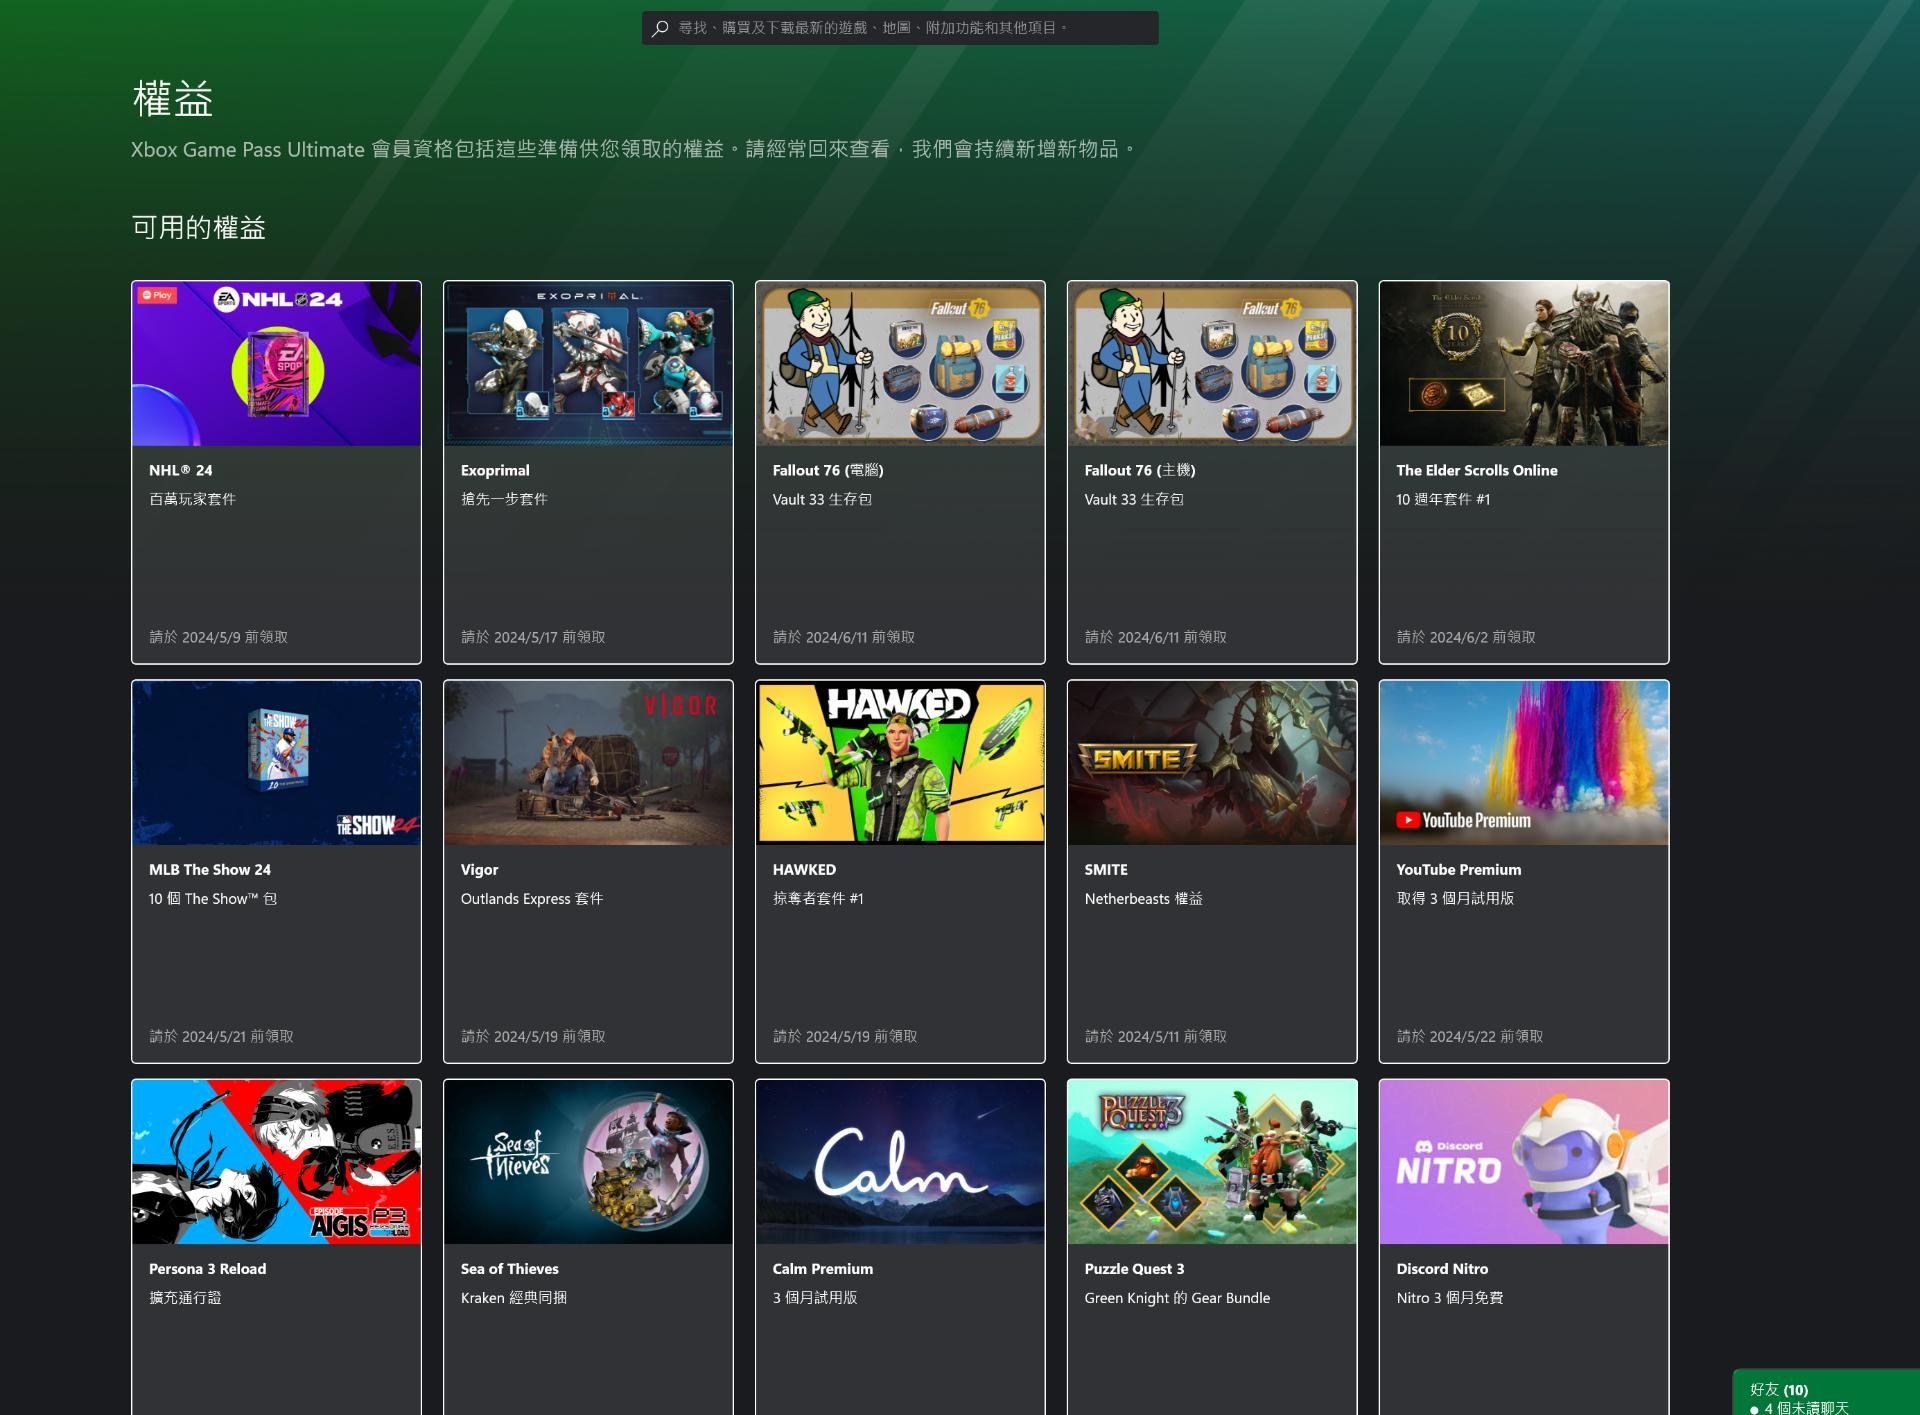Open the Persona 3 Reload perk art
Screen dimensions: 1920x1415
[x=276, y=1161]
